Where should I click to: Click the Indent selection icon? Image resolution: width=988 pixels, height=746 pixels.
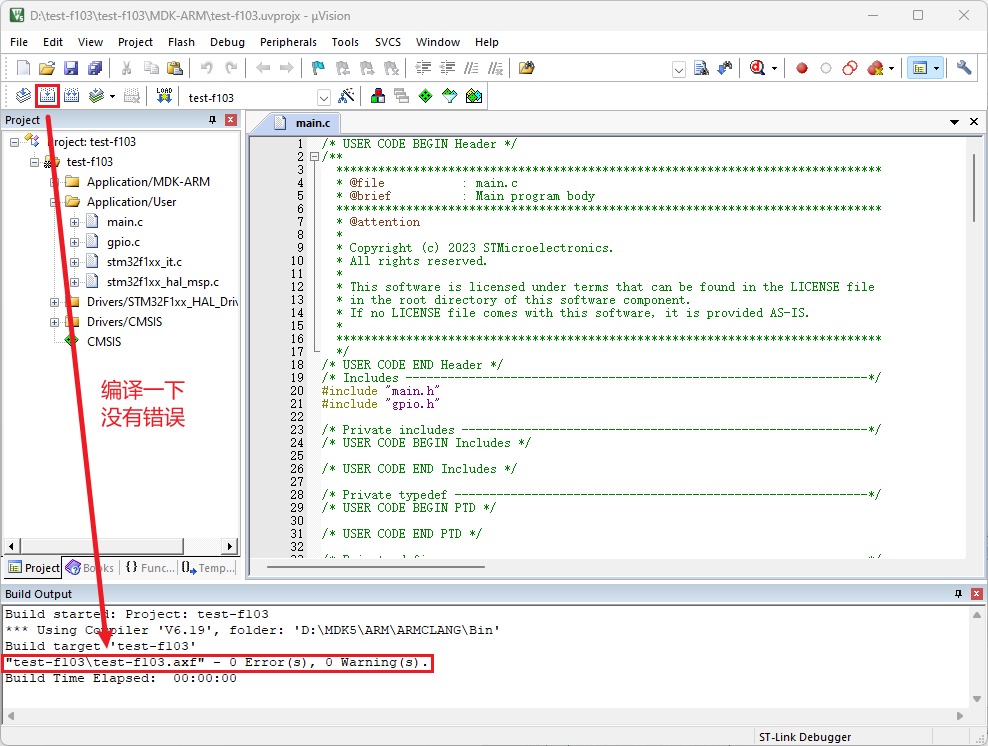[423, 68]
